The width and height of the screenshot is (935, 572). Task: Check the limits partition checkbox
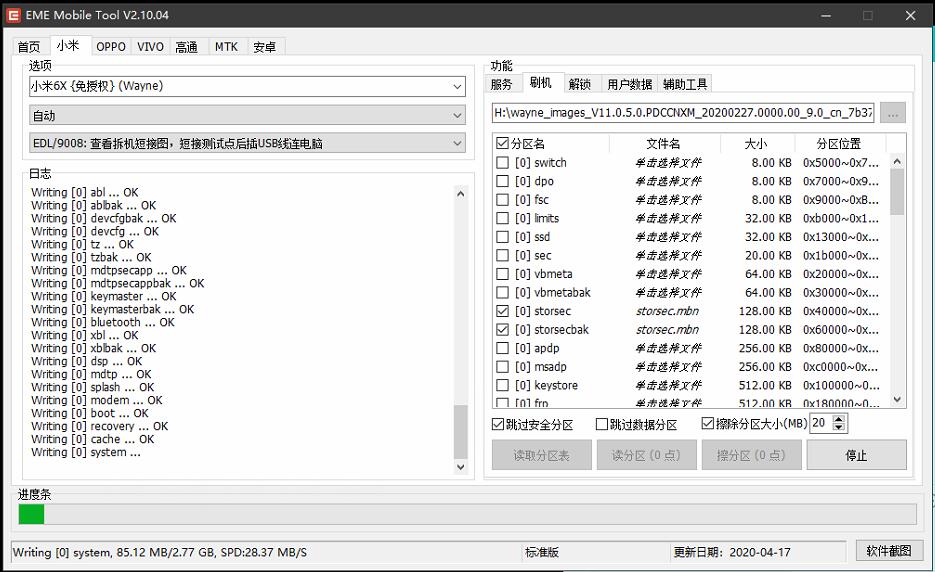coord(503,218)
